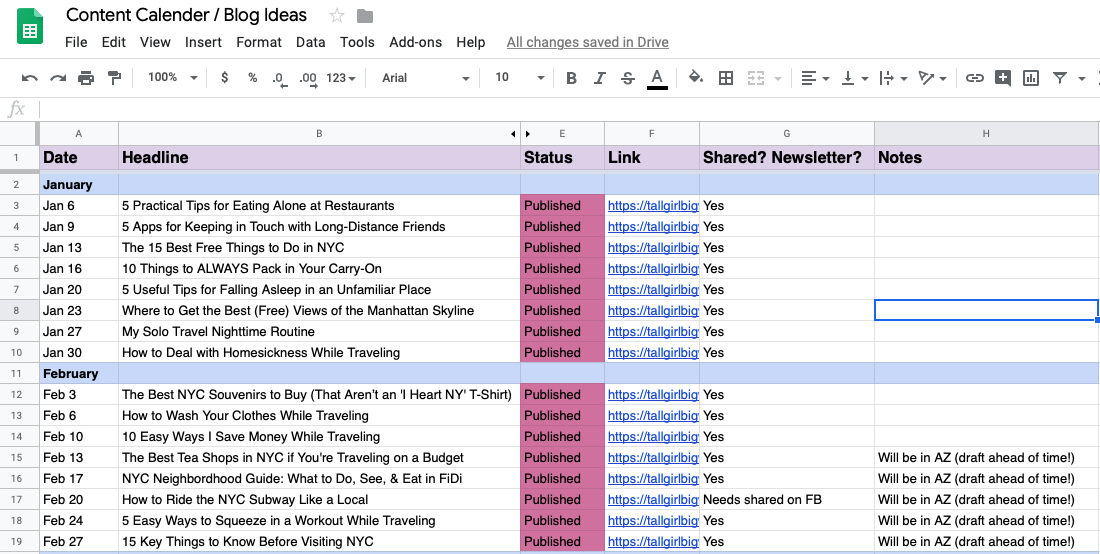The height and width of the screenshot is (554, 1100).
Task: Select the select-all corner box
Action: click(x=20, y=133)
